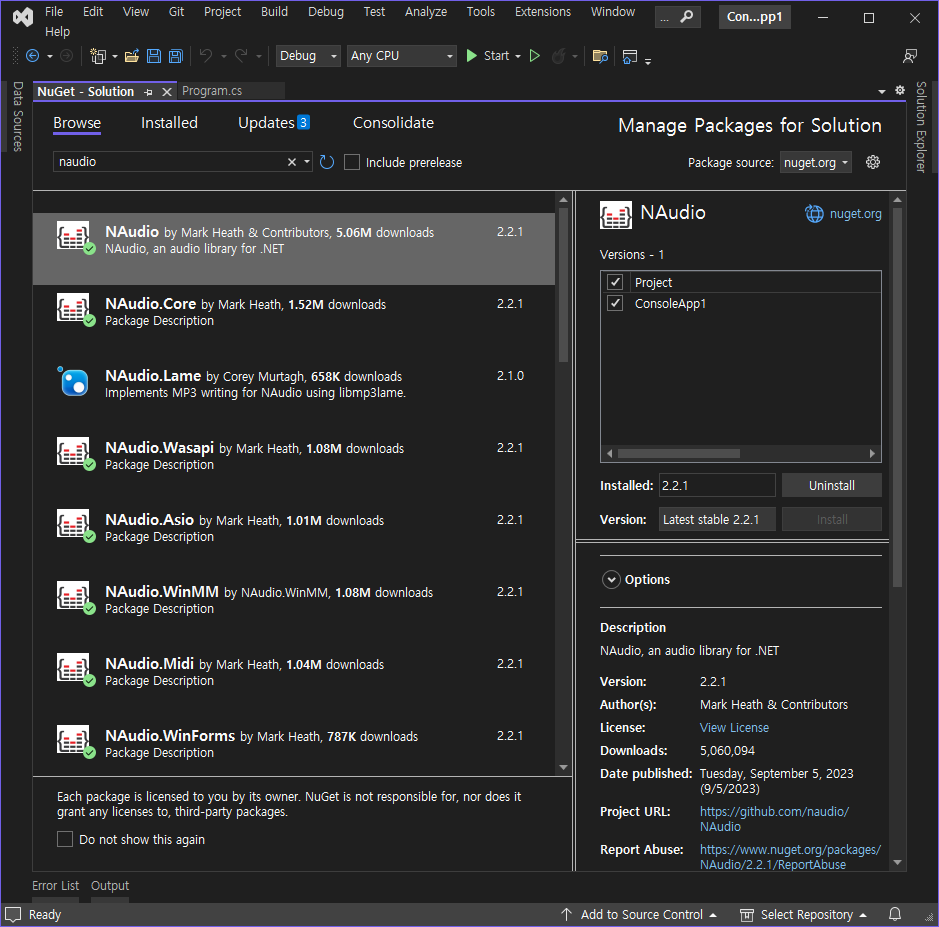Open the File menu

coord(54,12)
